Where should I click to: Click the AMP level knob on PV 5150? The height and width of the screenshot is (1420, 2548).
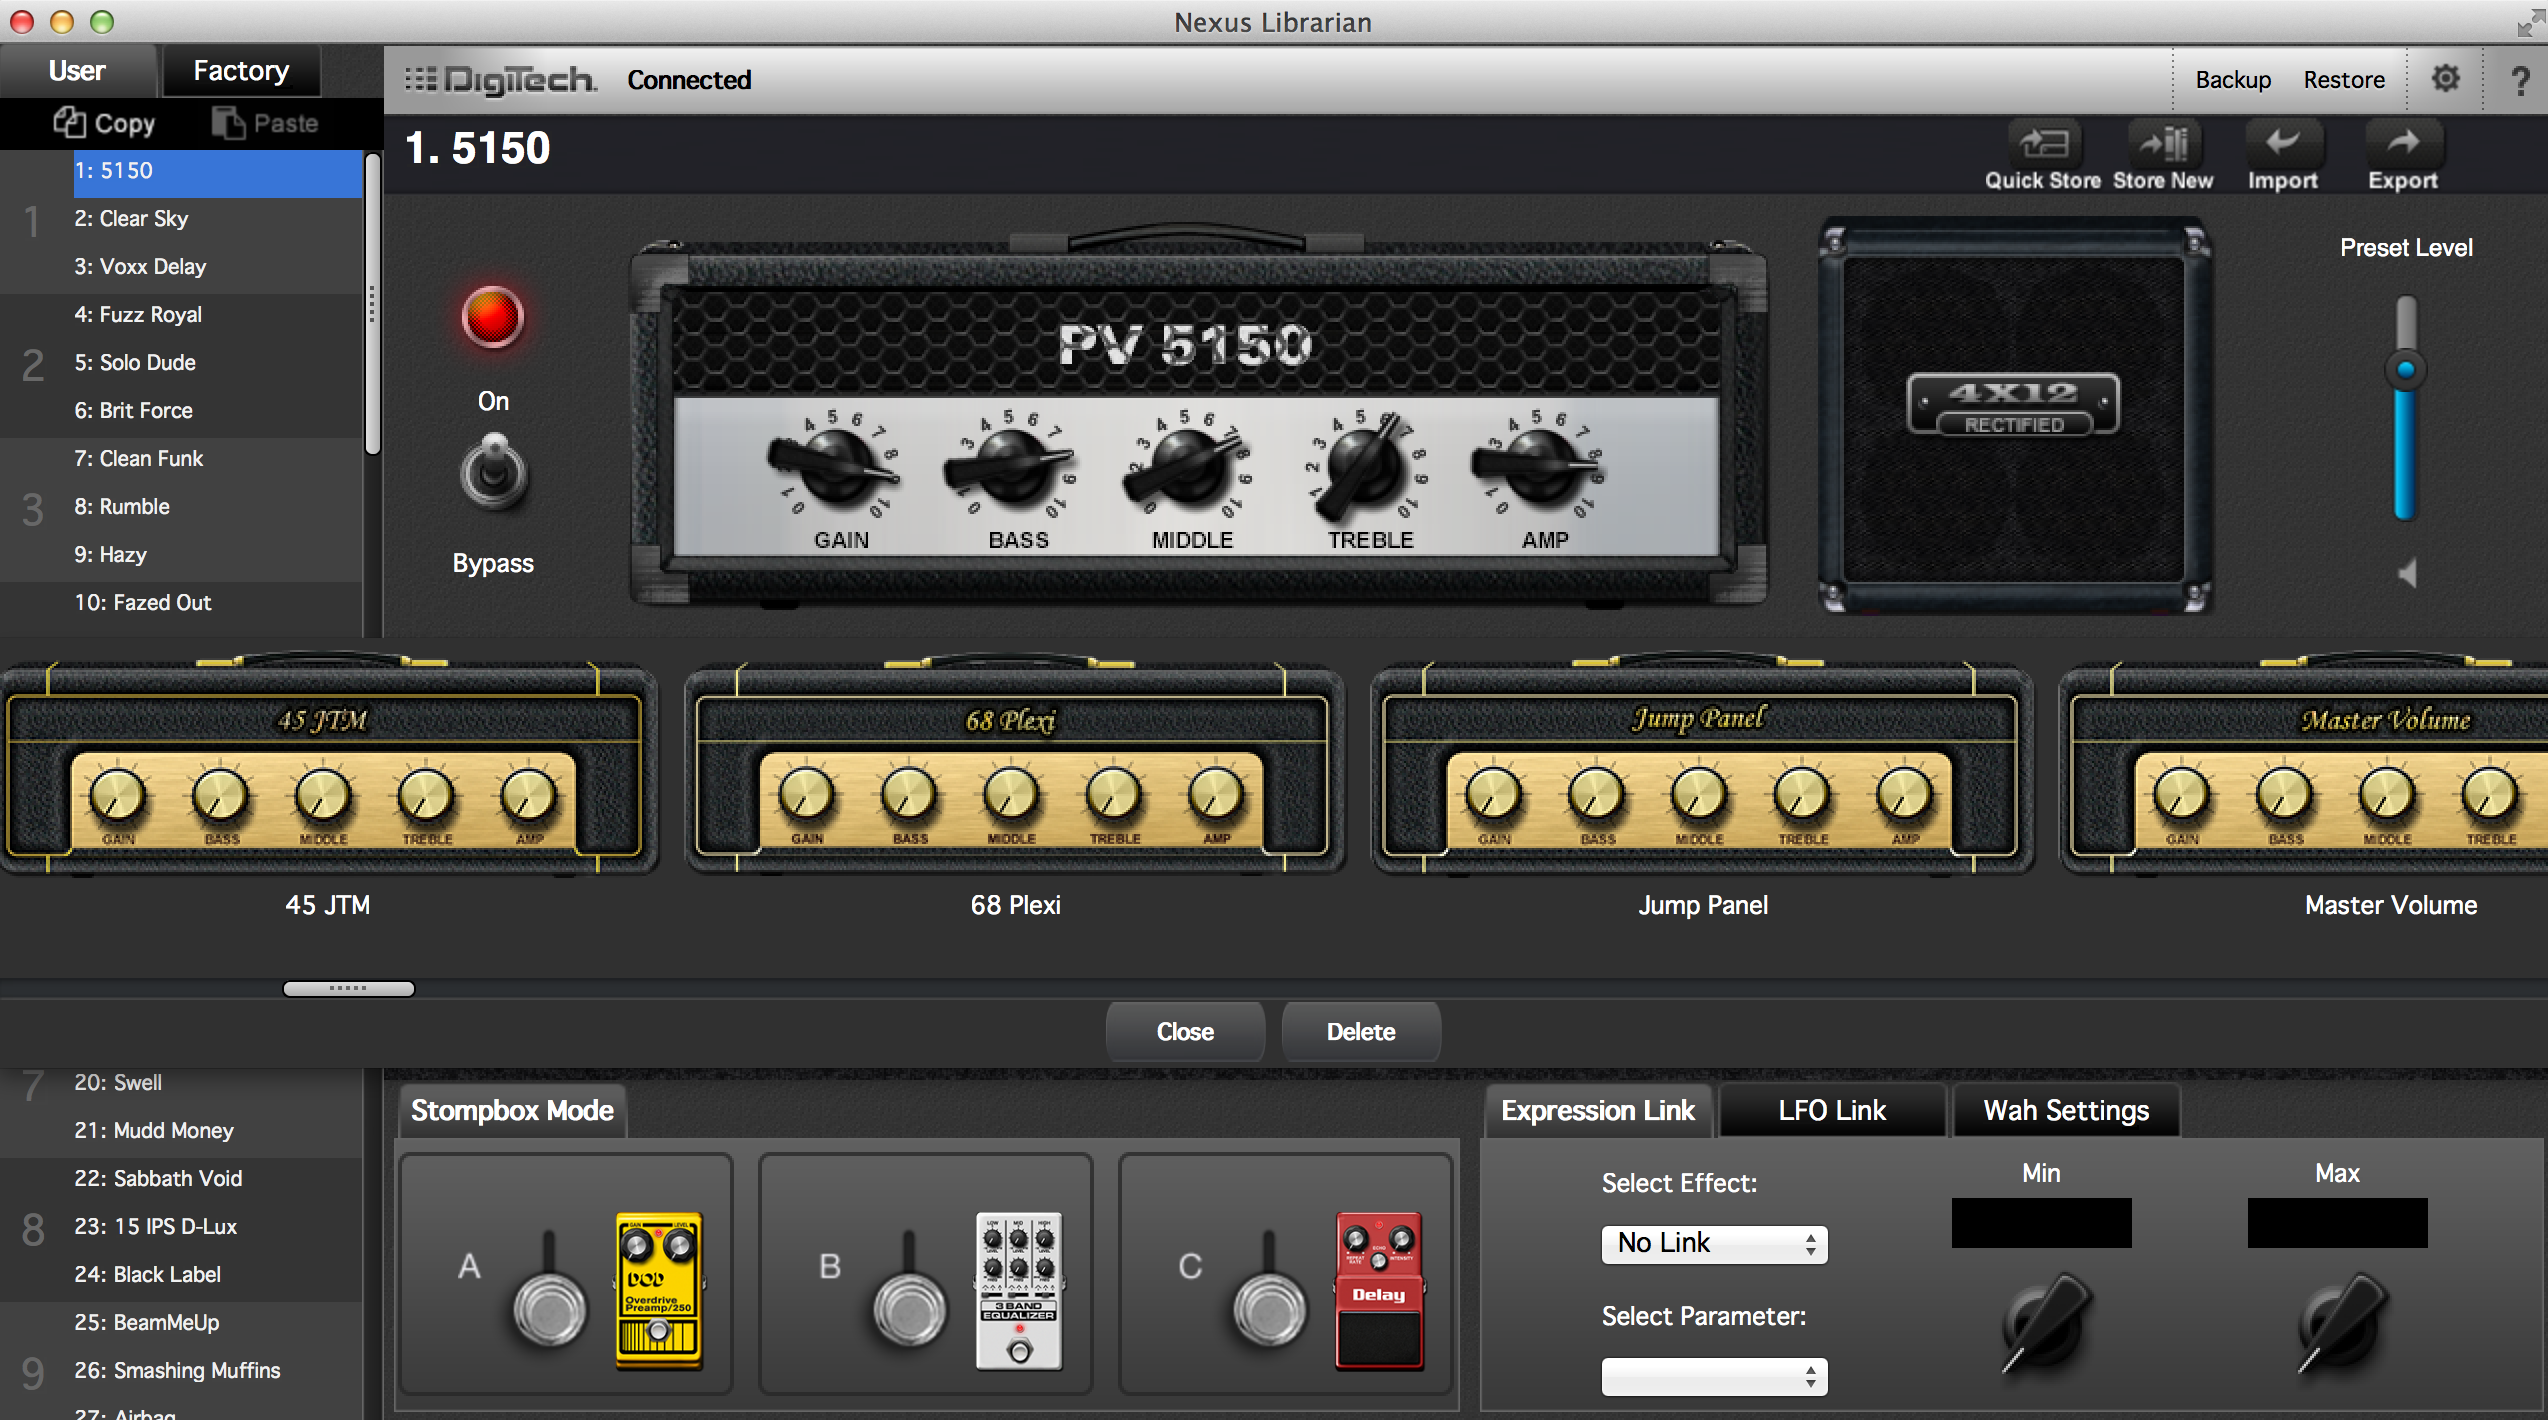pos(1538,467)
